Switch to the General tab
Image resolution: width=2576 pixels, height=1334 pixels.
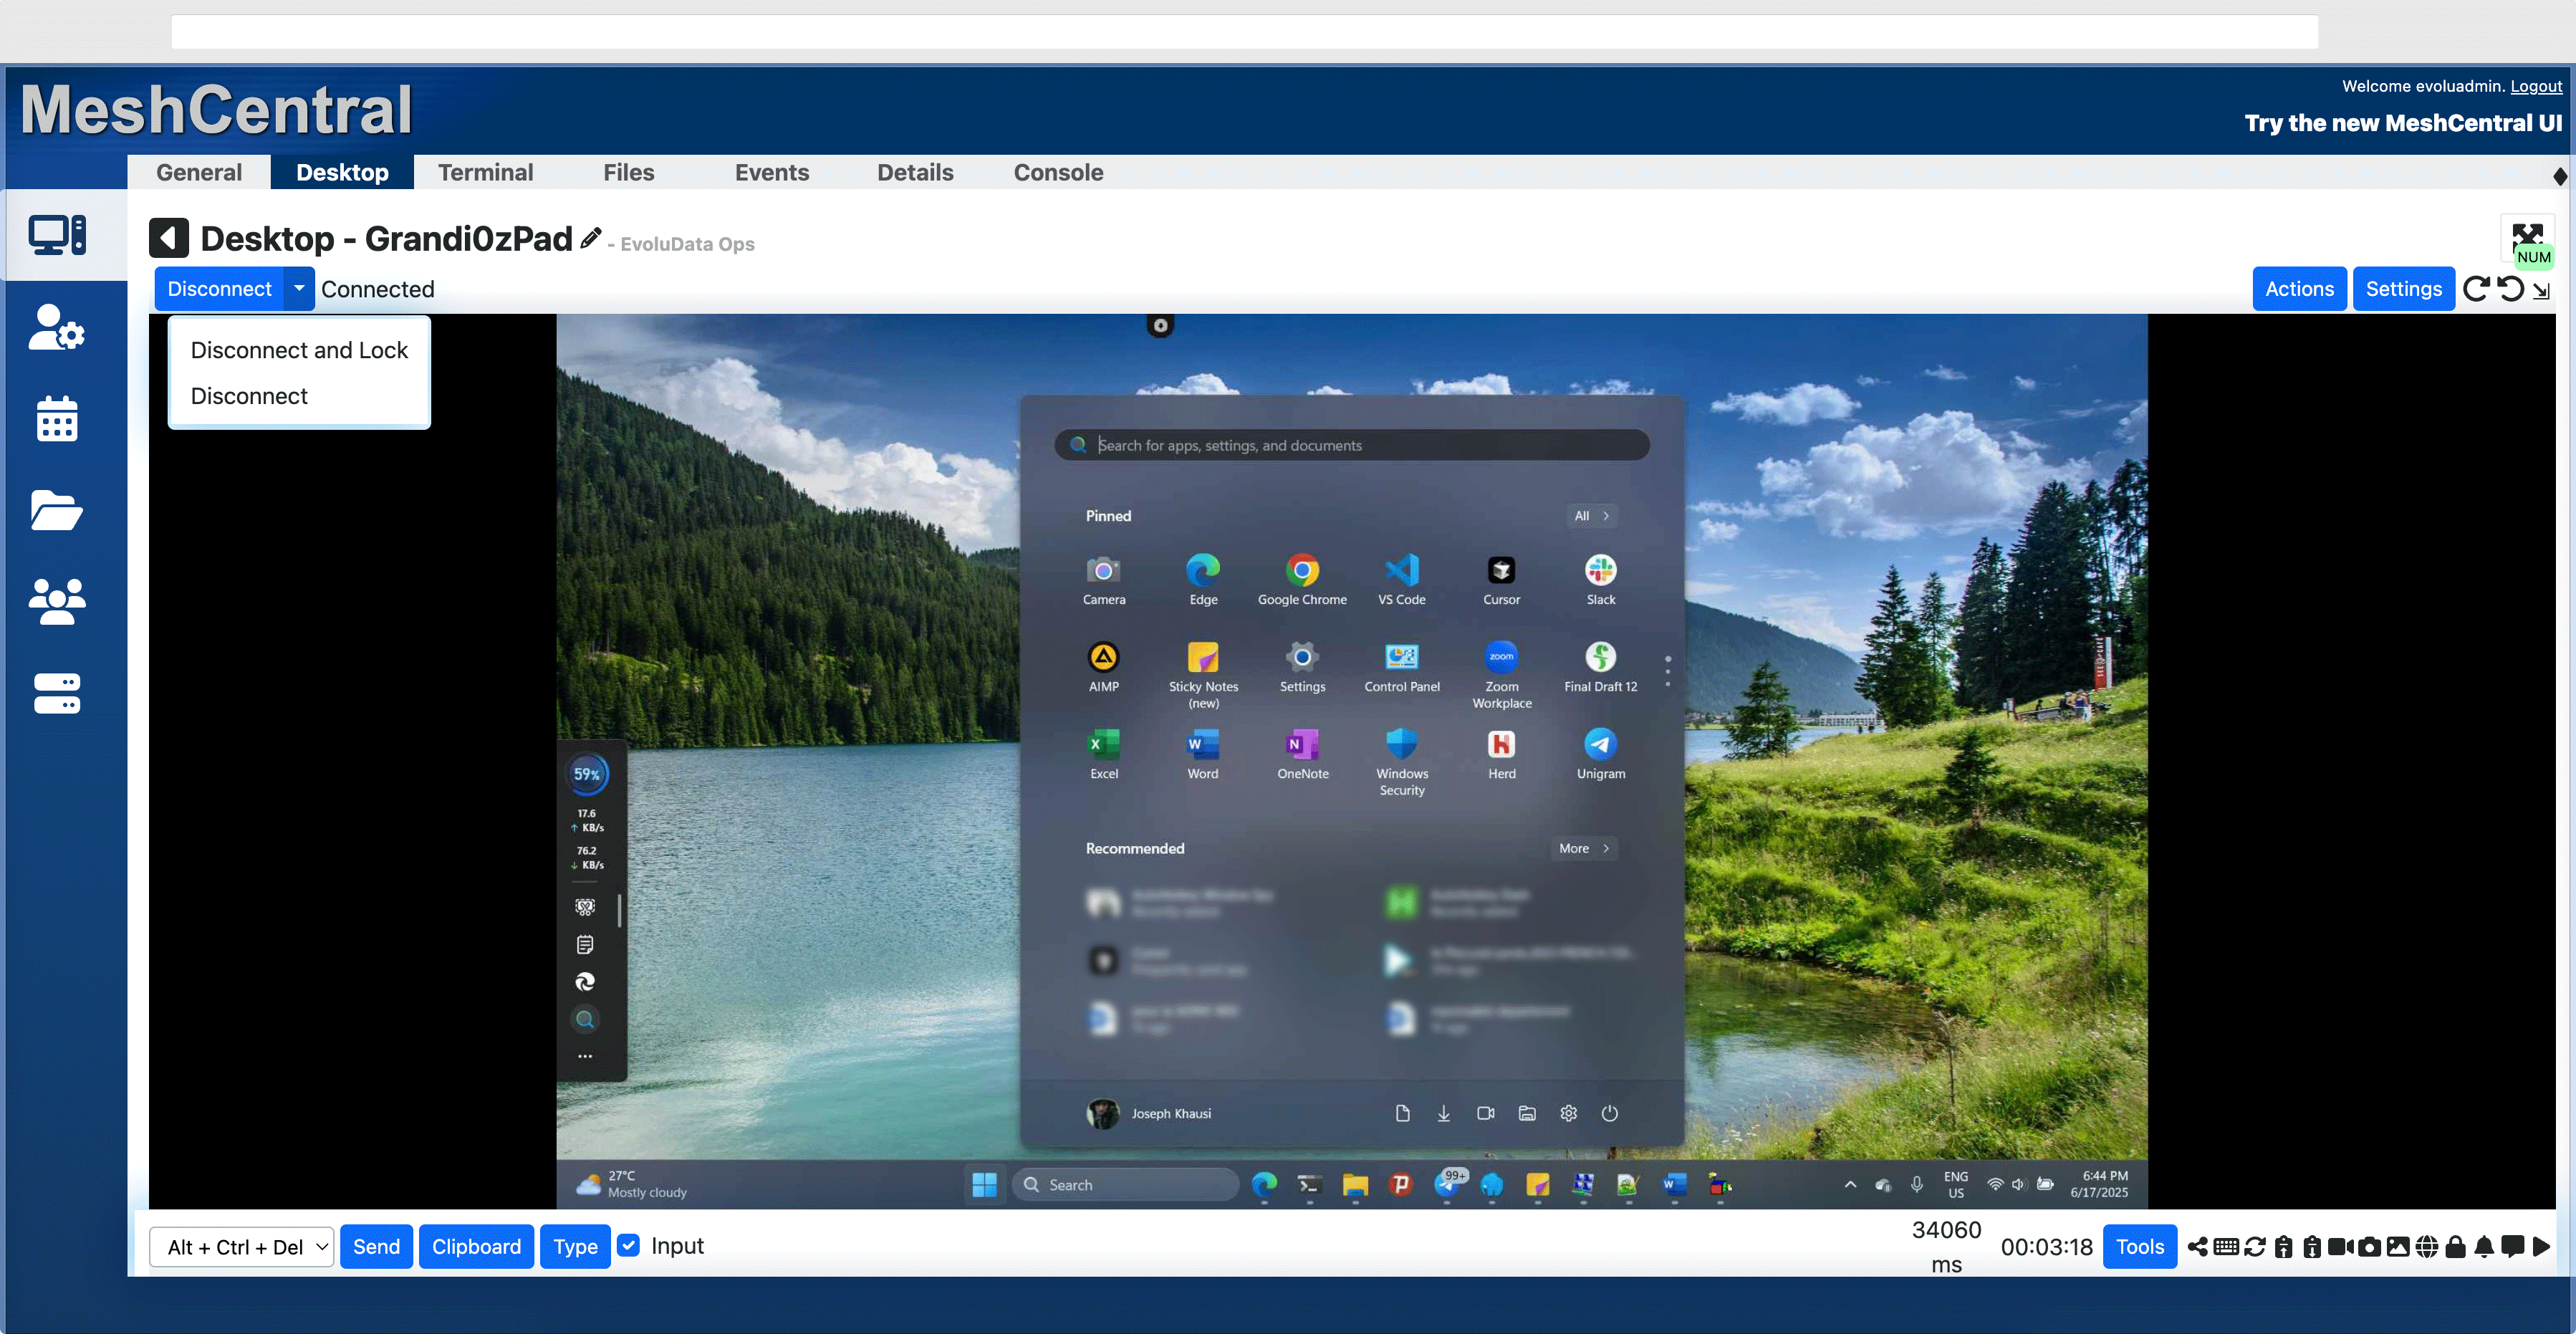click(199, 172)
